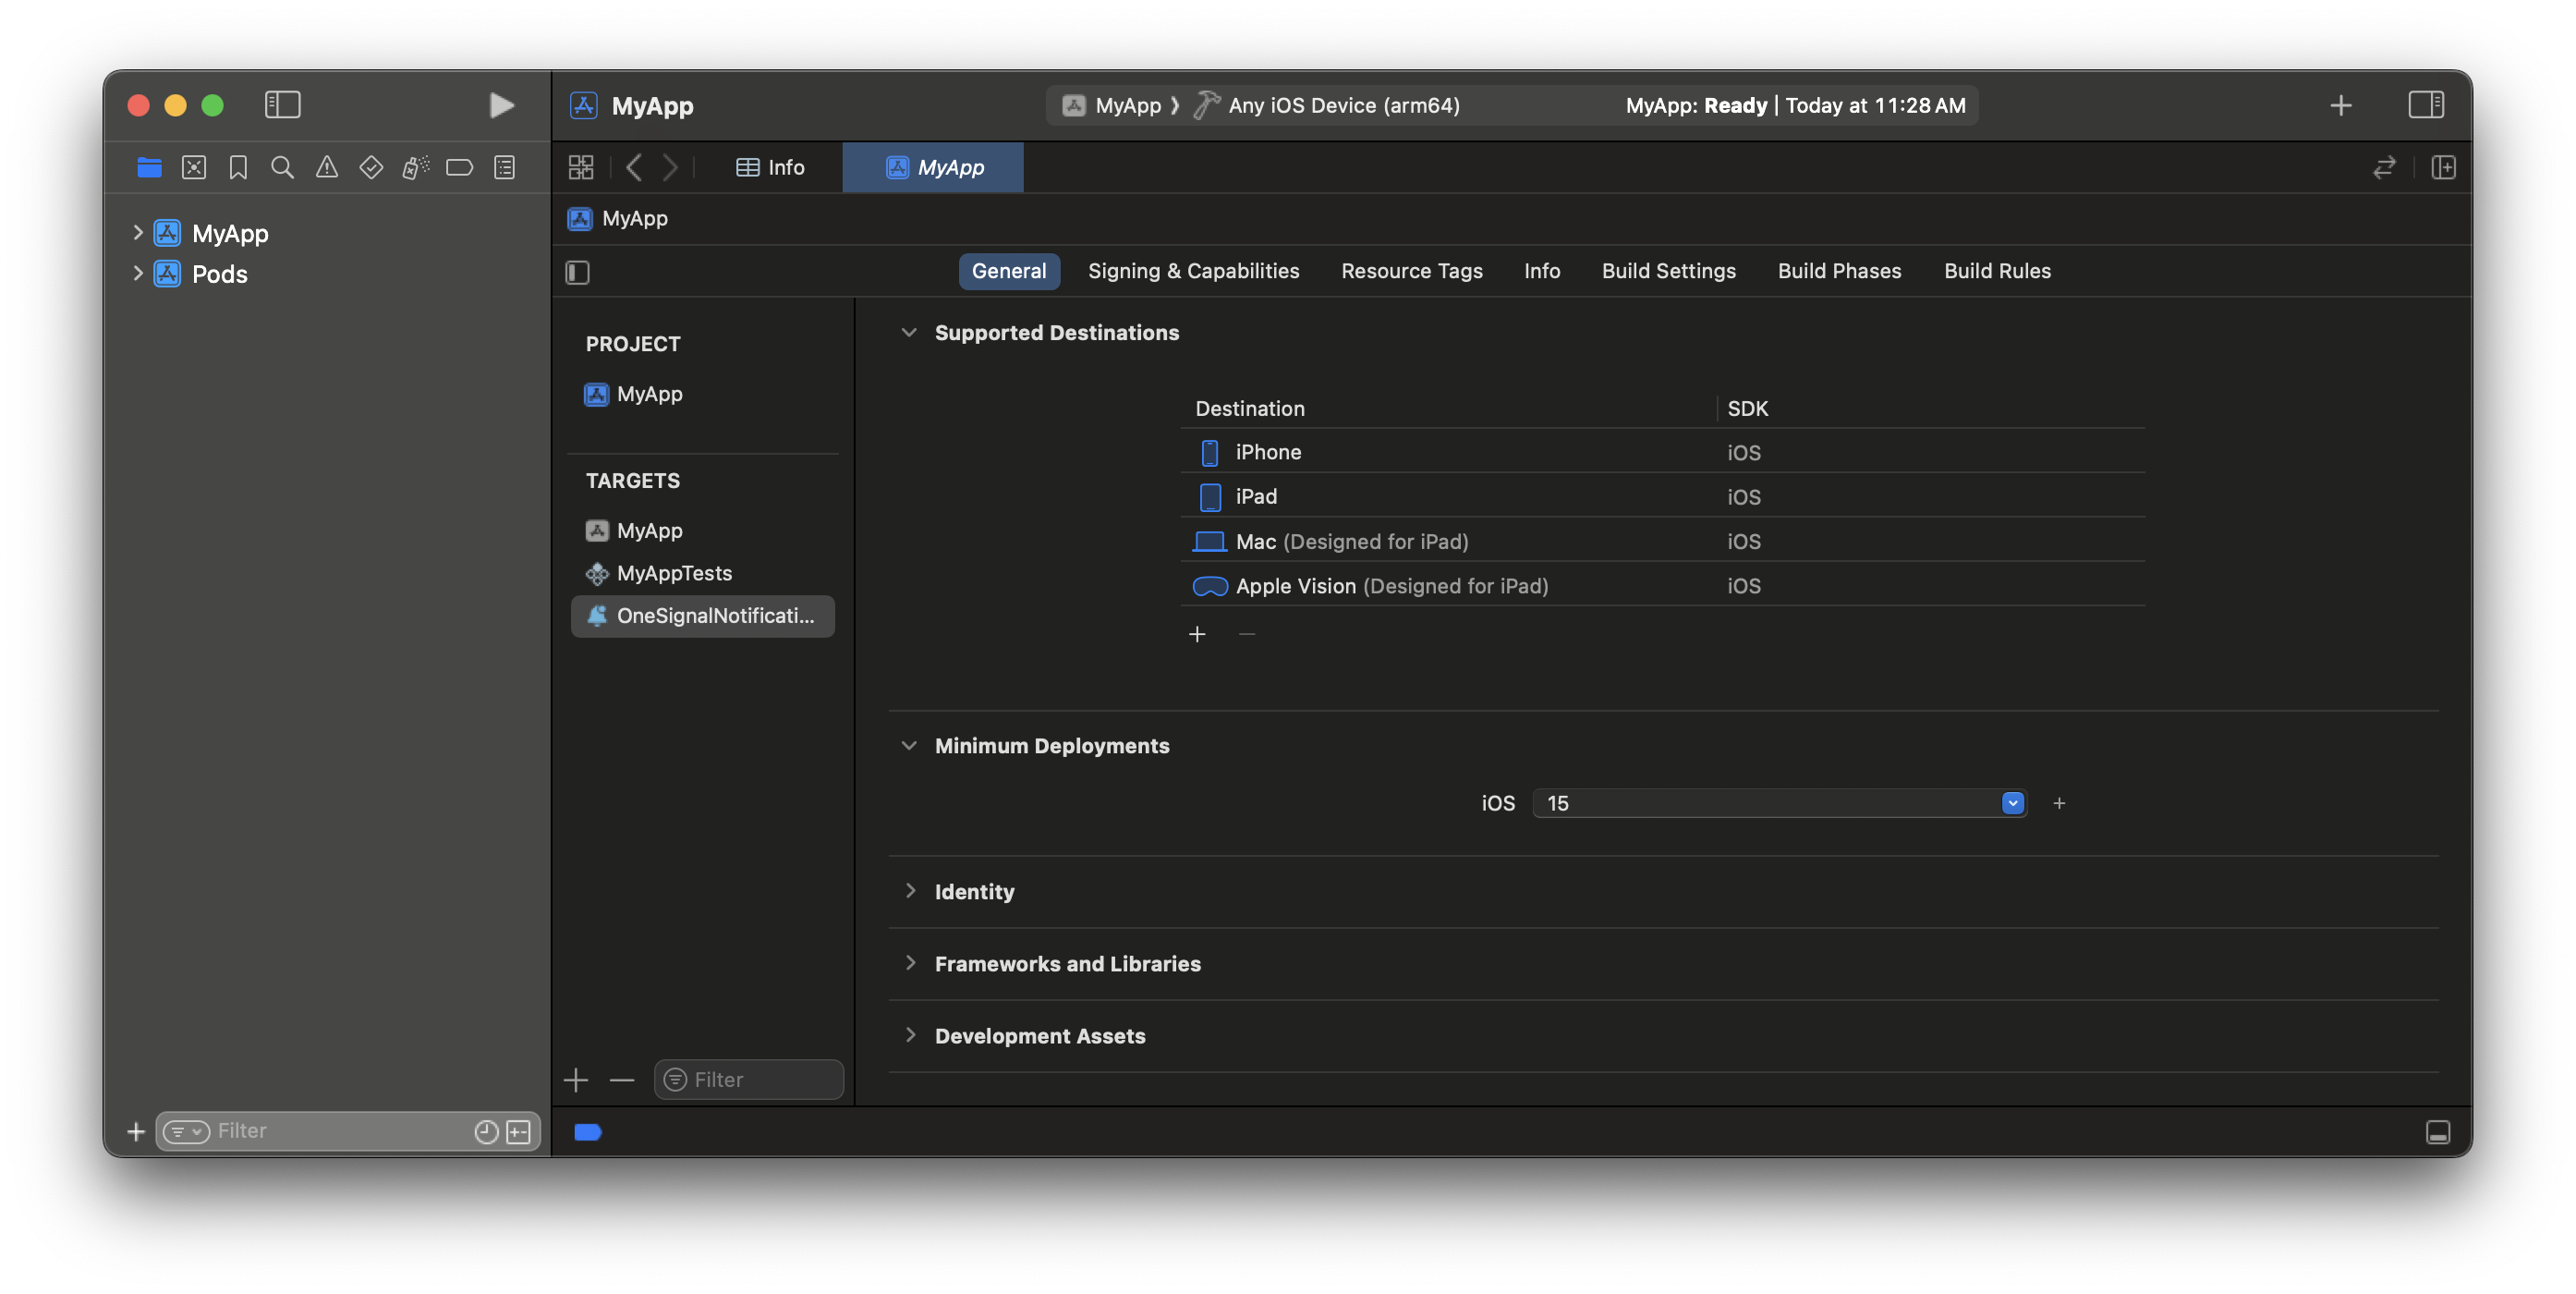Image resolution: width=2576 pixels, height=1294 pixels.
Task: Open the Build Settings tab
Action: 1668,271
